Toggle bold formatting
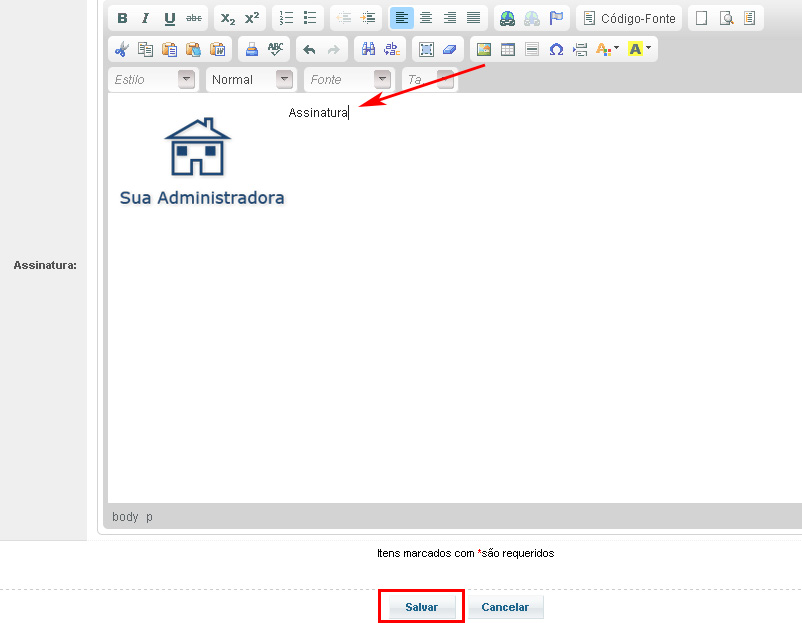 click(x=122, y=18)
